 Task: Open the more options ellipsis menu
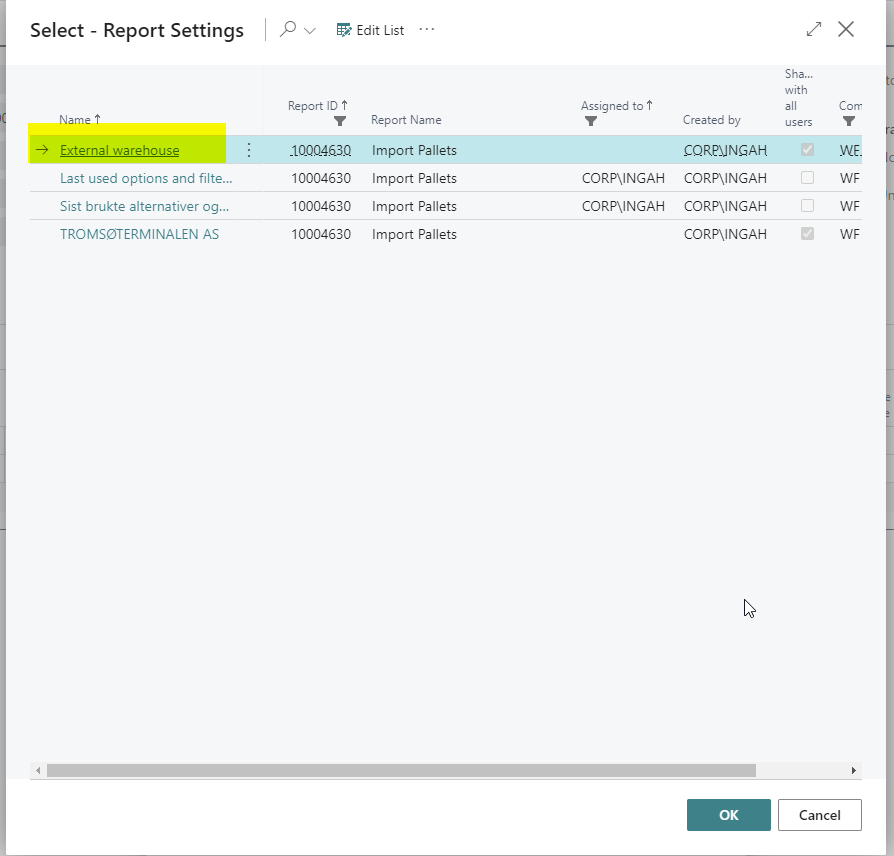(427, 30)
